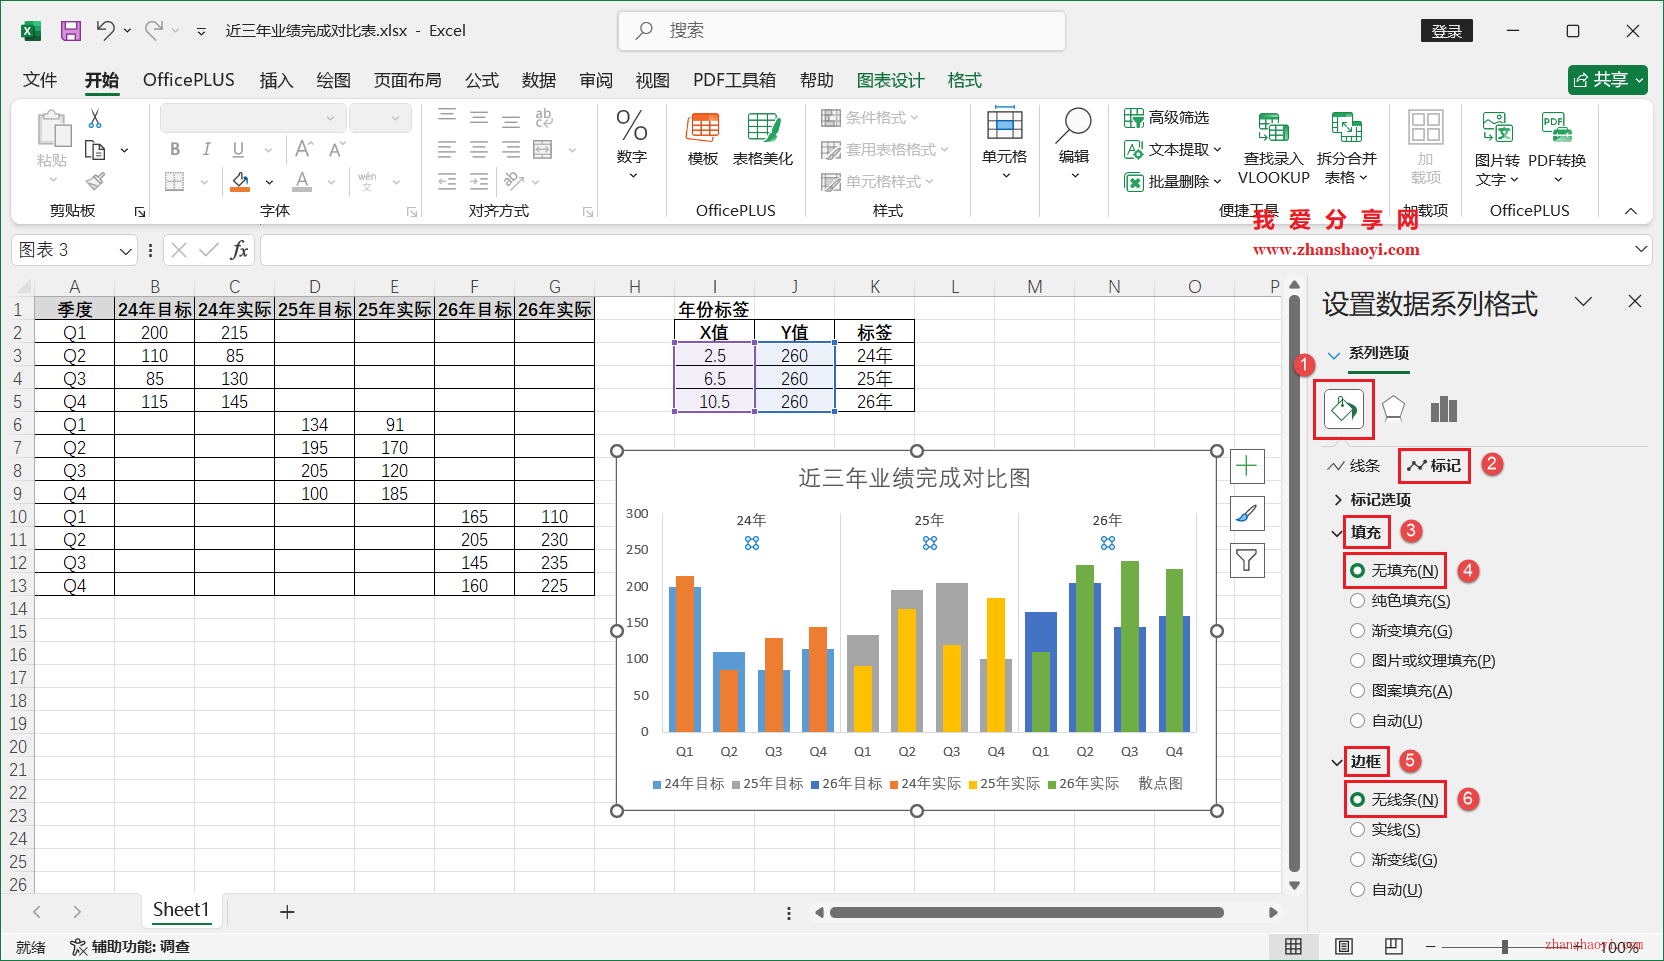Switch to the 公式 Formulas tab

pyautogui.click(x=481, y=80)
